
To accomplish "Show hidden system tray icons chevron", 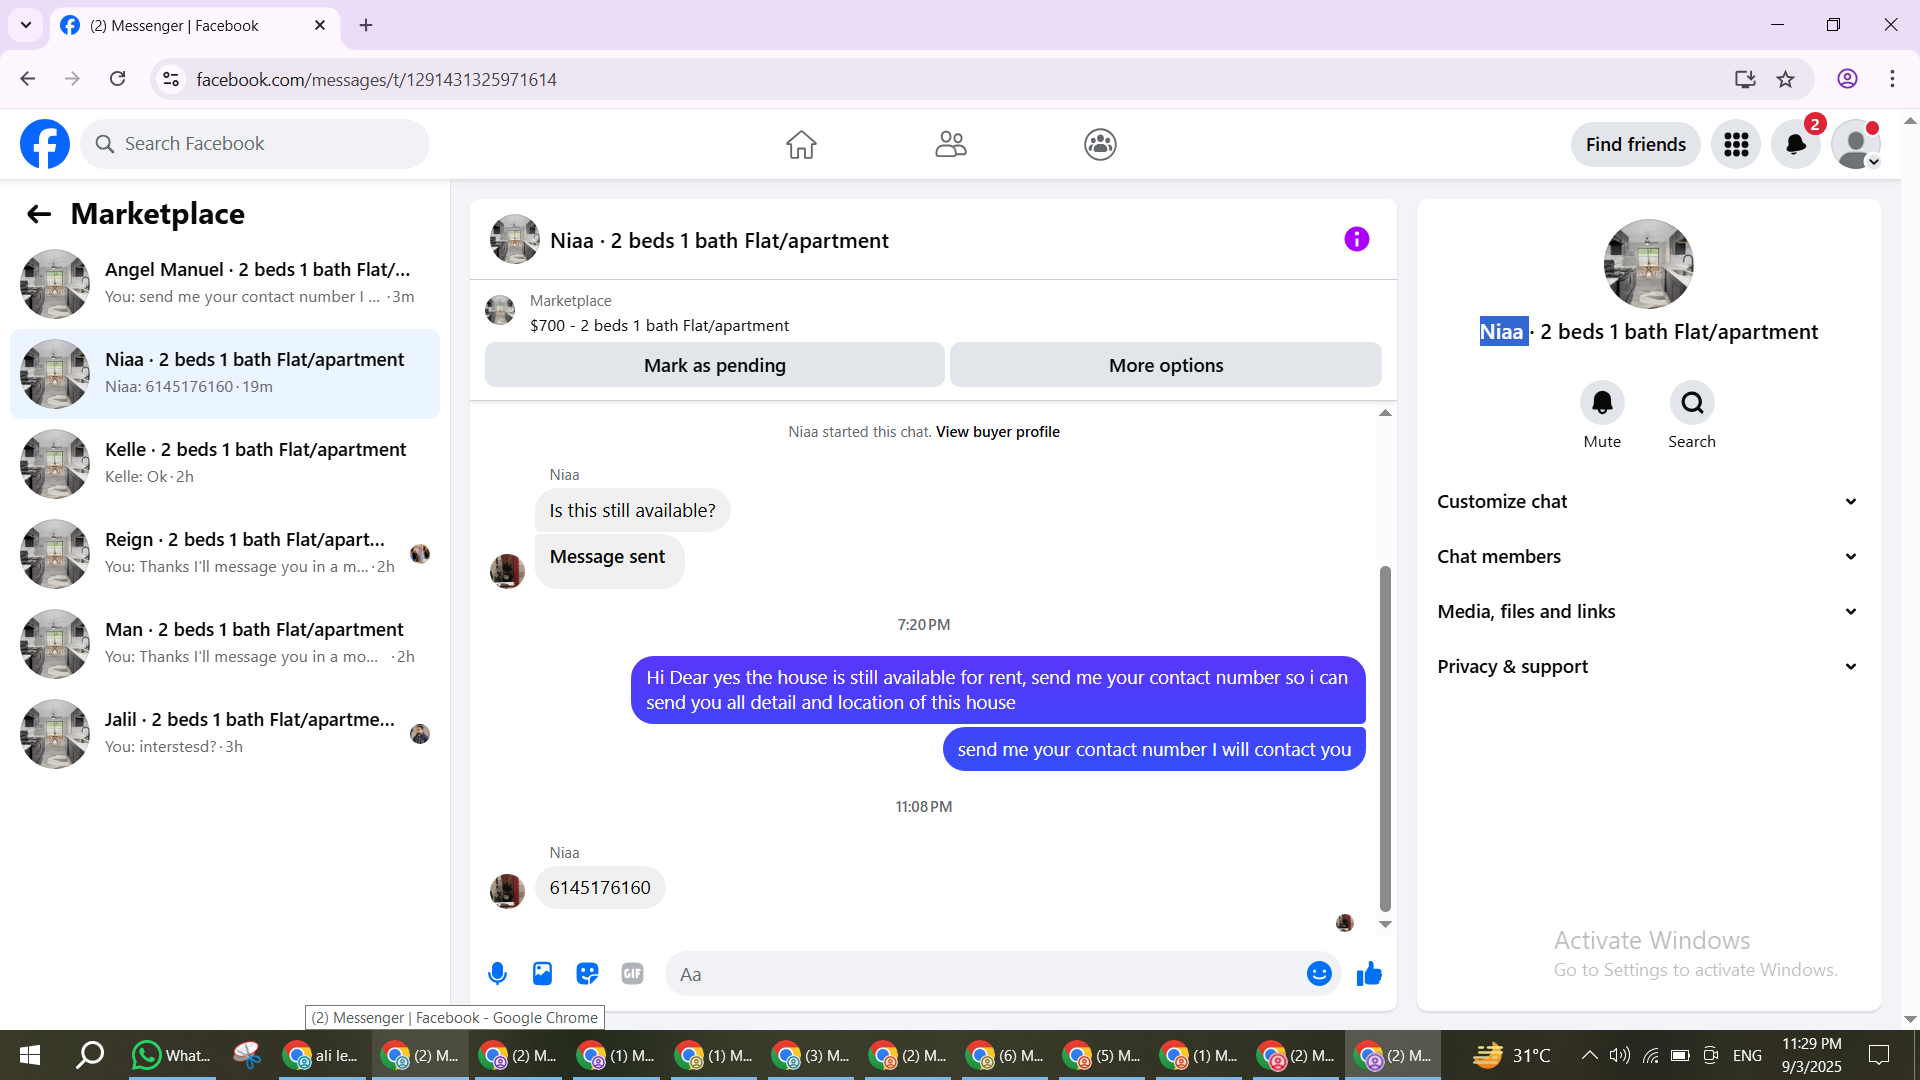I will (1588, 1055).
